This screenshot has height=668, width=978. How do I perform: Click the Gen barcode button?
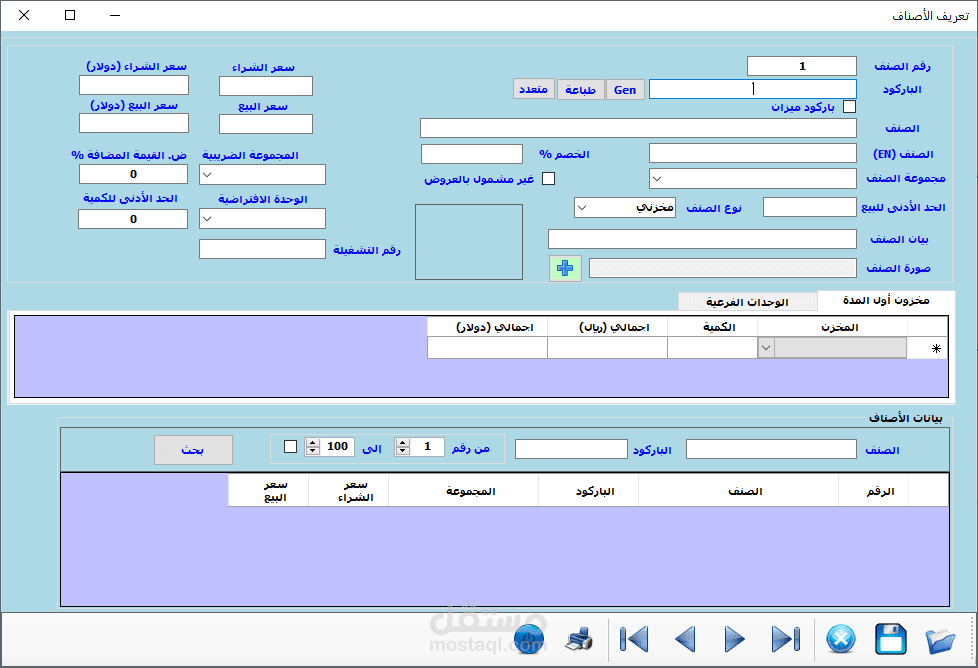coord(625,90)
